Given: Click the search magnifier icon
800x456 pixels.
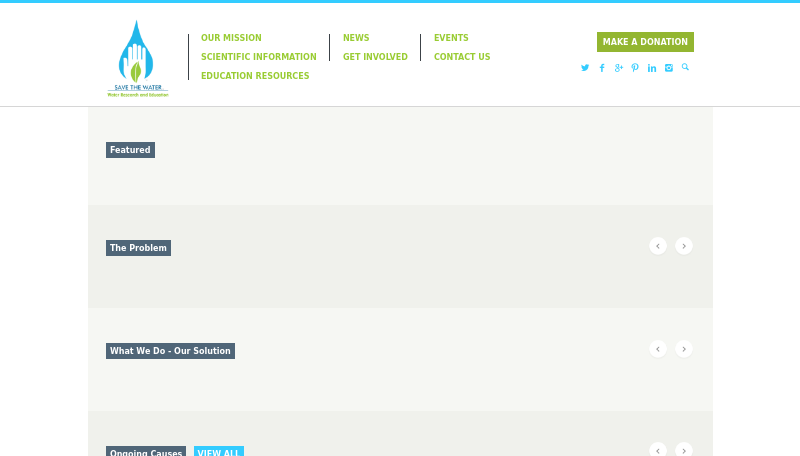Looking at the screenshot, I should coord(685,67).
